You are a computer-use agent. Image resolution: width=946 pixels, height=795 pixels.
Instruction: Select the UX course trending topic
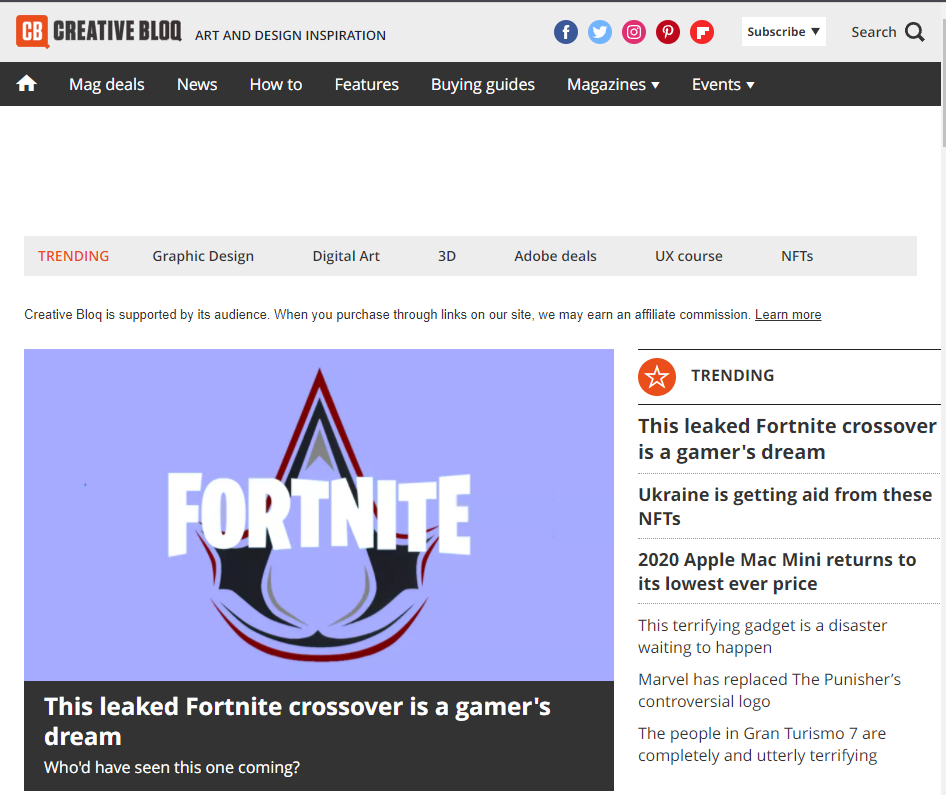[689, 256]
